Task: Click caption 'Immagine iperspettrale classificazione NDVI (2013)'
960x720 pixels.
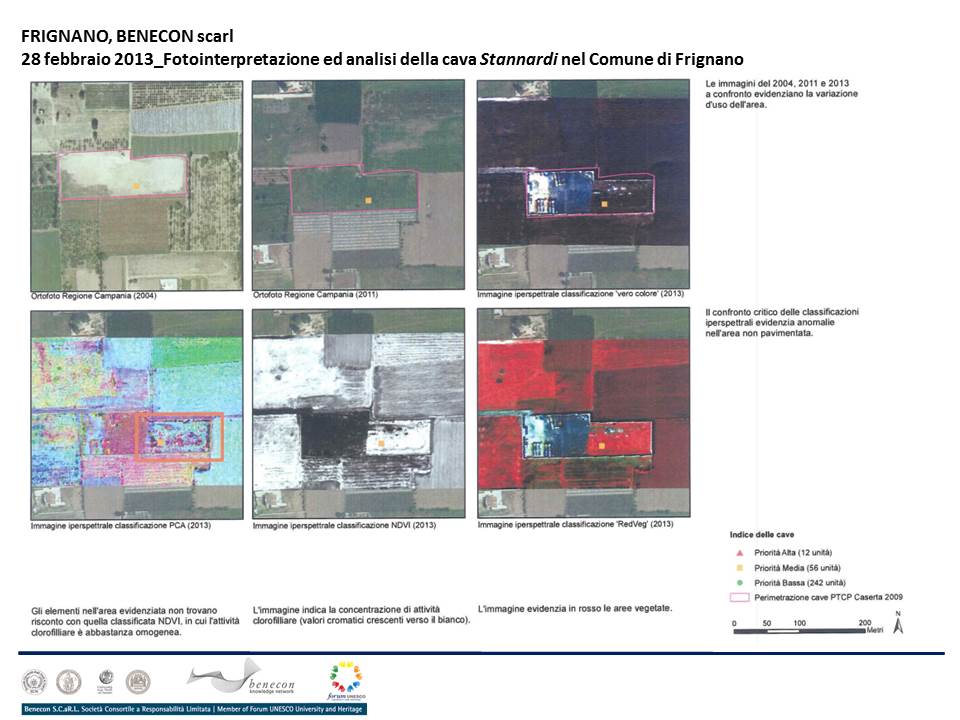Action: [344, 525]
